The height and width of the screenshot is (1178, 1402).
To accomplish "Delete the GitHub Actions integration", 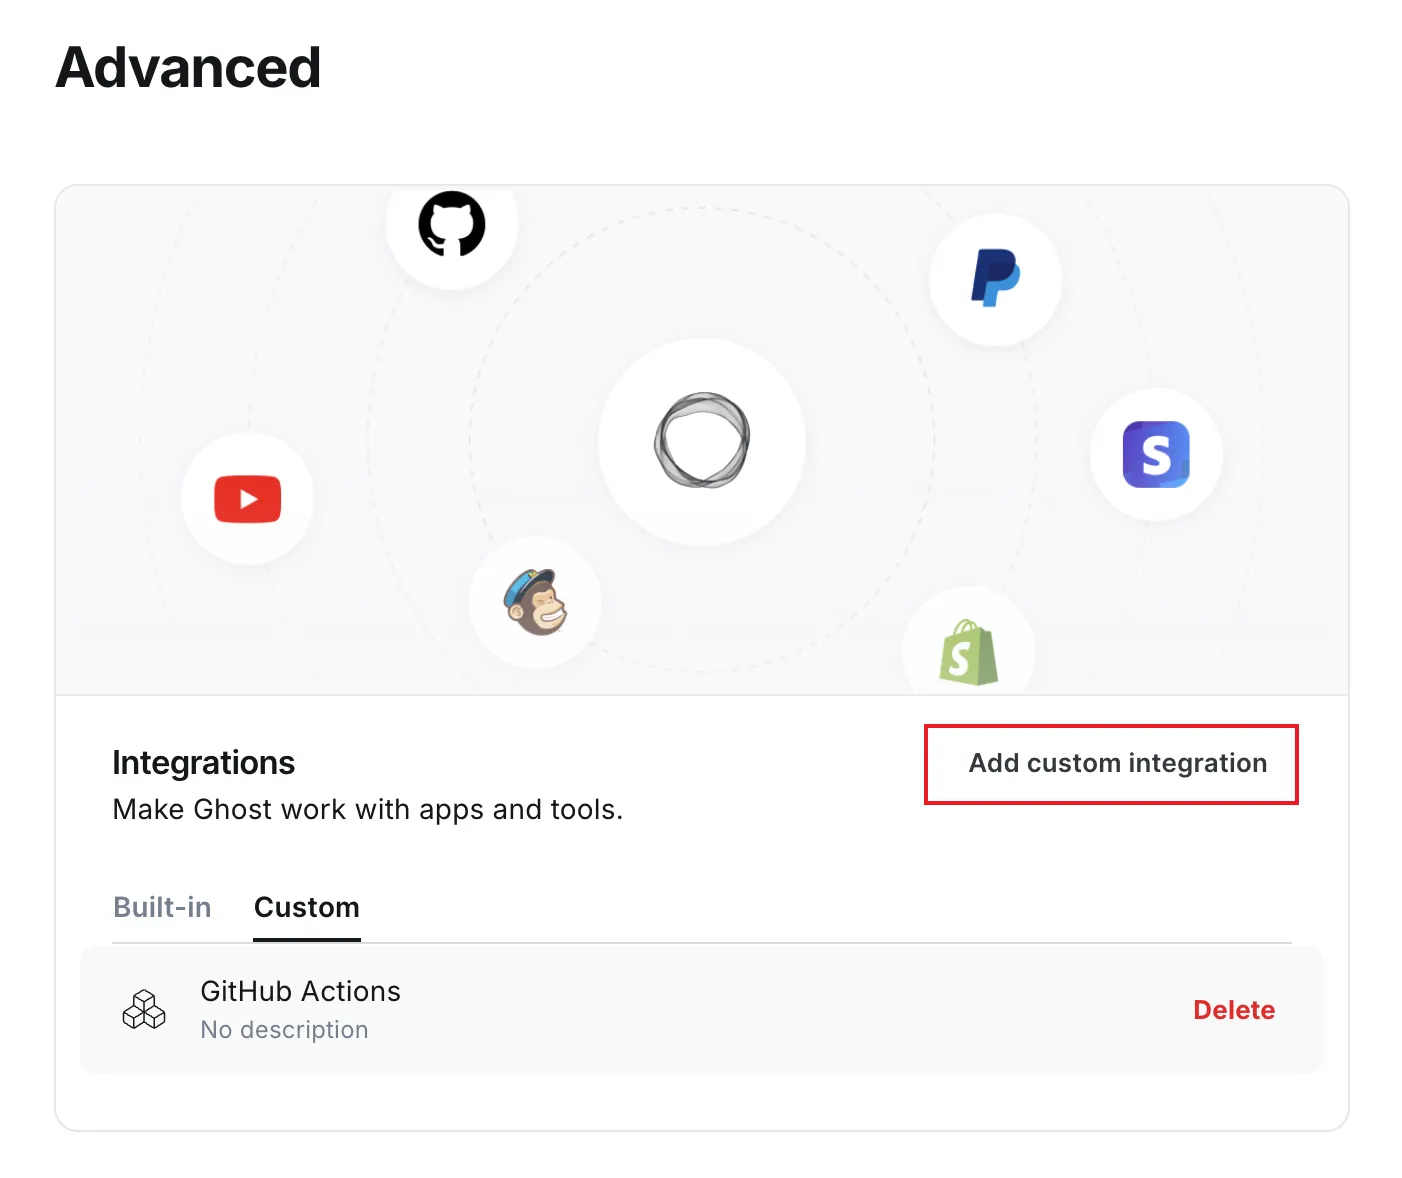I will coord(1234,1009).
